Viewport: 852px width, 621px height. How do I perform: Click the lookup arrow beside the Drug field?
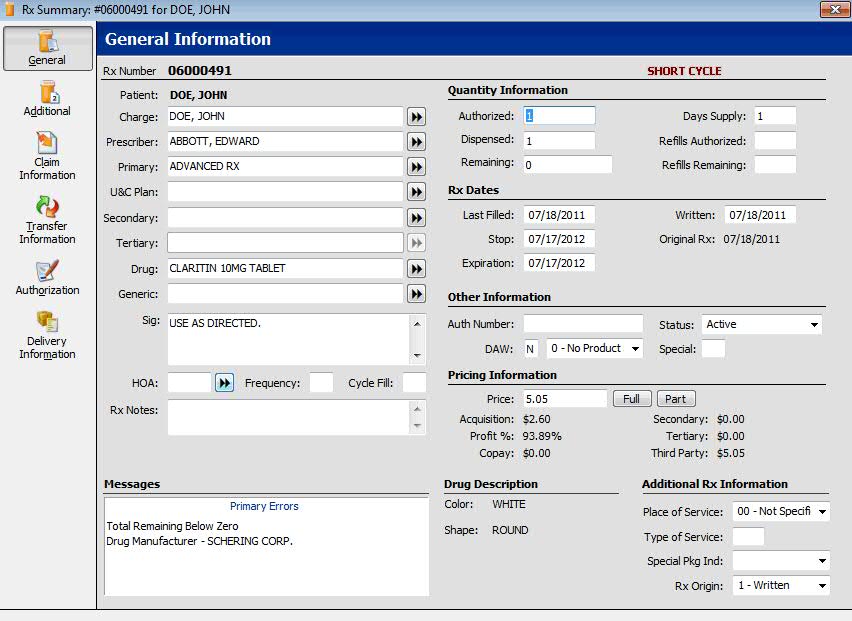416,269
